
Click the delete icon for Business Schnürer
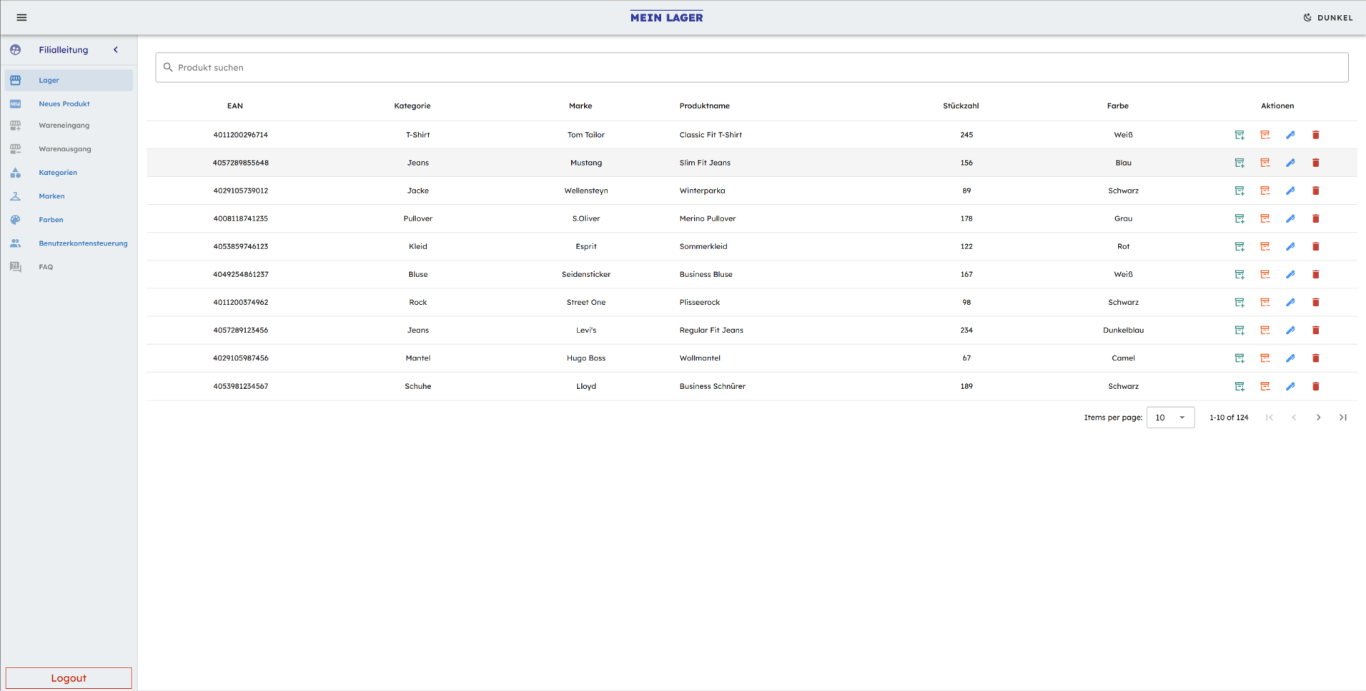coord(1314,386)
